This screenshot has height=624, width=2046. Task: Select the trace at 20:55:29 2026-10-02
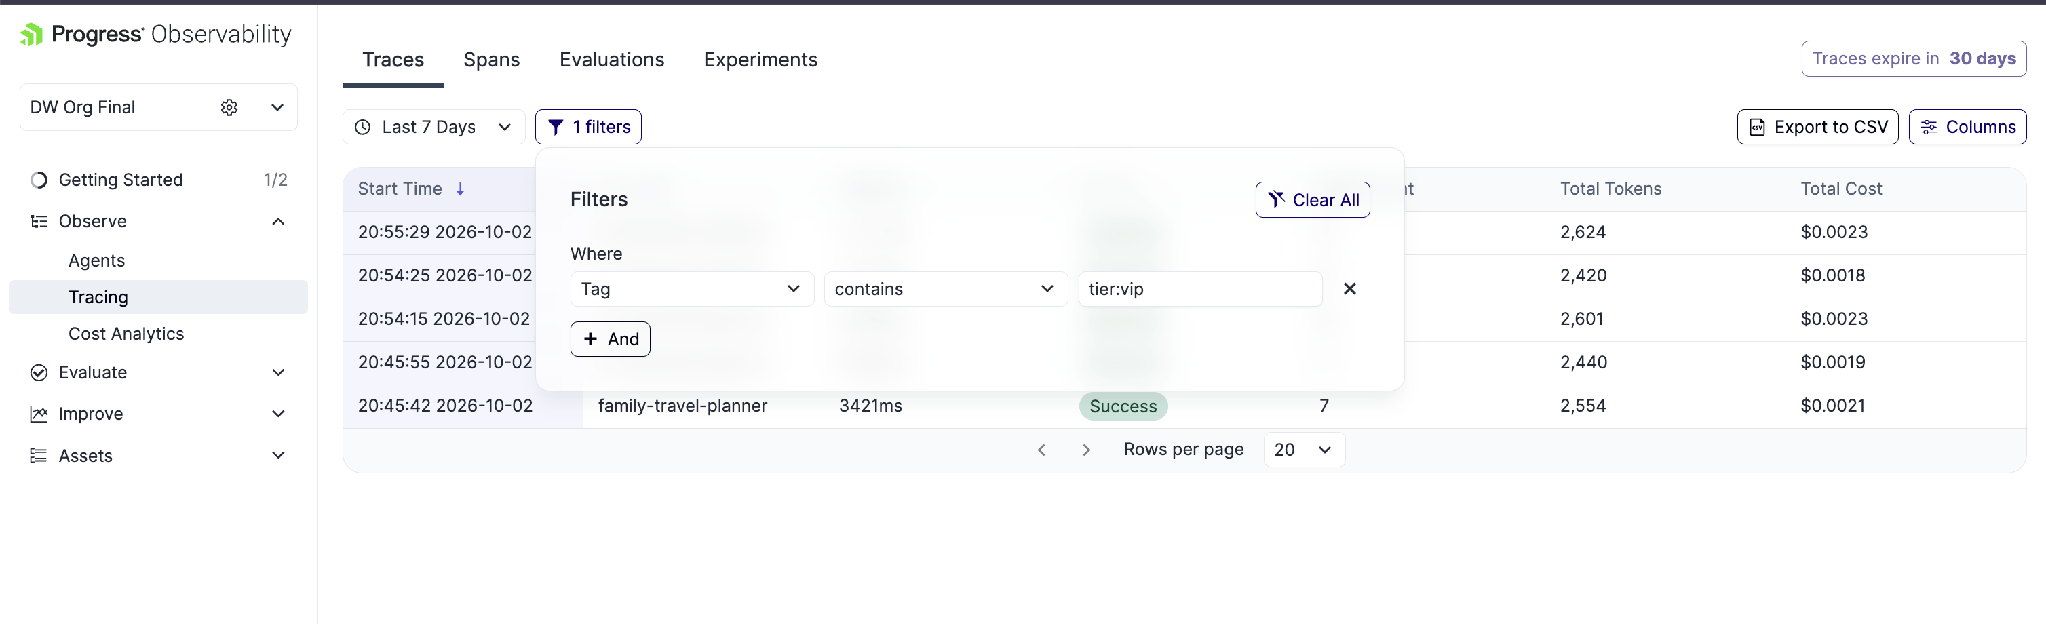(x=445, y=232)
